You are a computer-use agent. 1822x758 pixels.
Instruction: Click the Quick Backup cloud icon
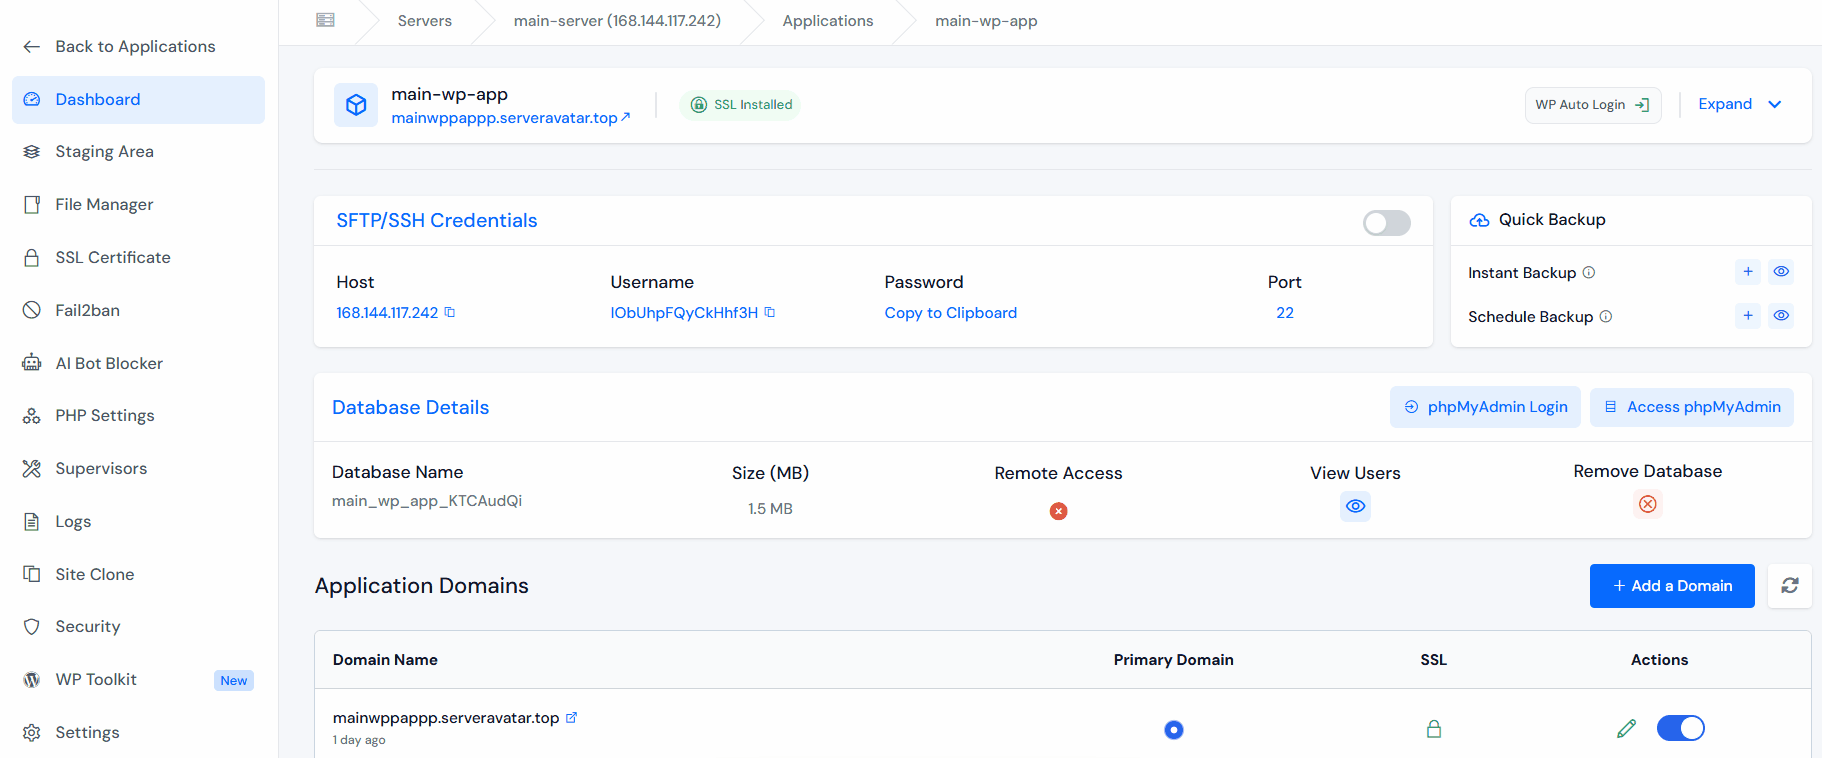(x=1479, y=220)
